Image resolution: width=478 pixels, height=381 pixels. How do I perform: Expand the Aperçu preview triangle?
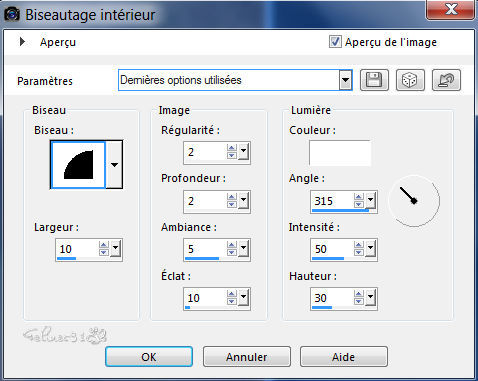click(x=22, y=42)
